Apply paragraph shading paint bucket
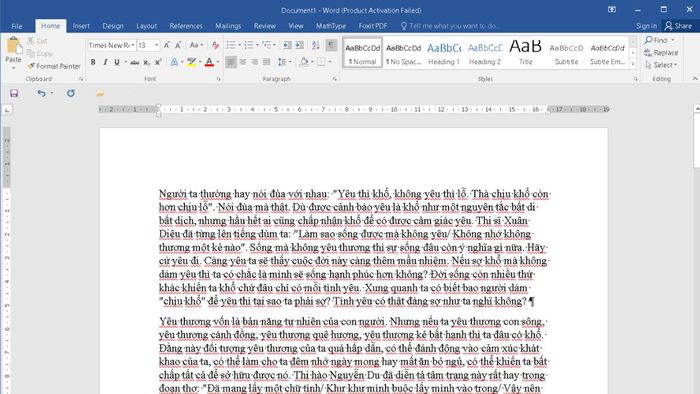Viewport: 700px width, 394px height. (304, 62)
